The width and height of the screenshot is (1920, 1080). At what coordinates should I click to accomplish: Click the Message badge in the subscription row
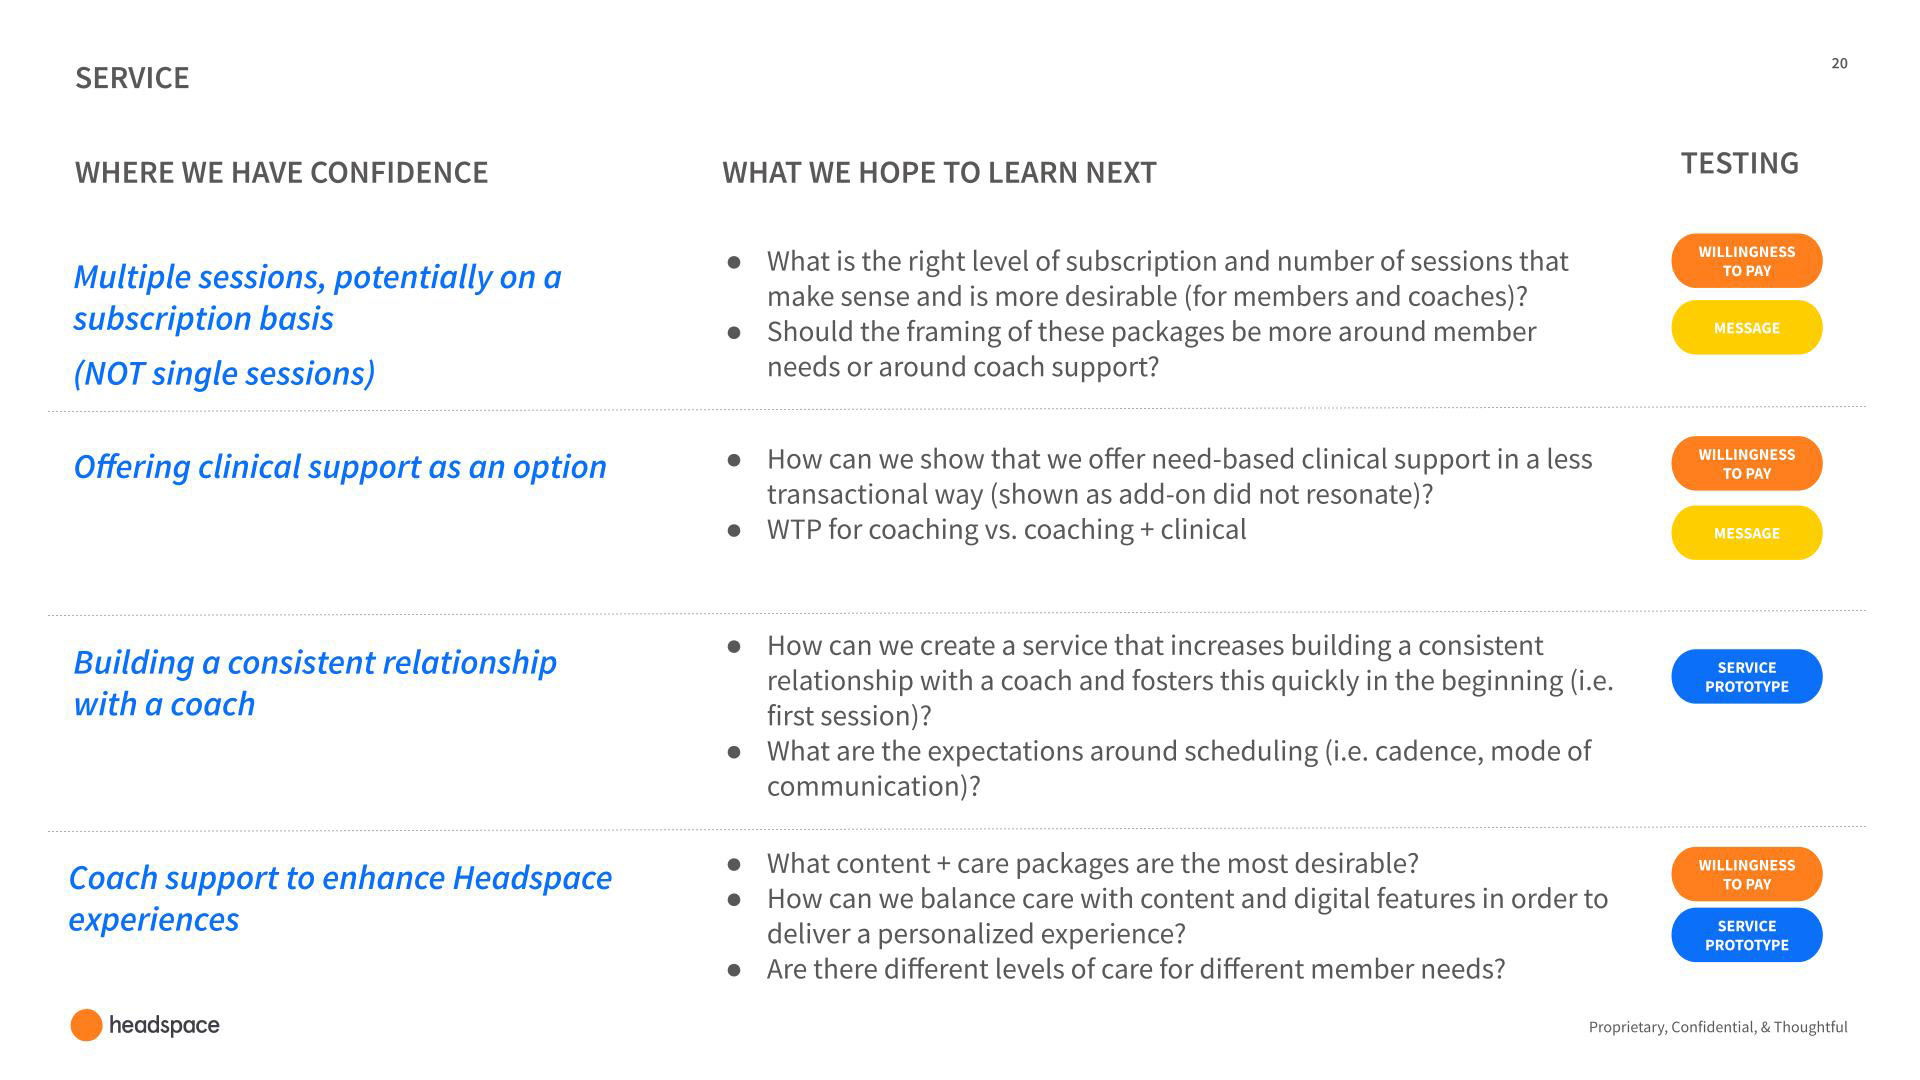click(x=1746, y=328)
